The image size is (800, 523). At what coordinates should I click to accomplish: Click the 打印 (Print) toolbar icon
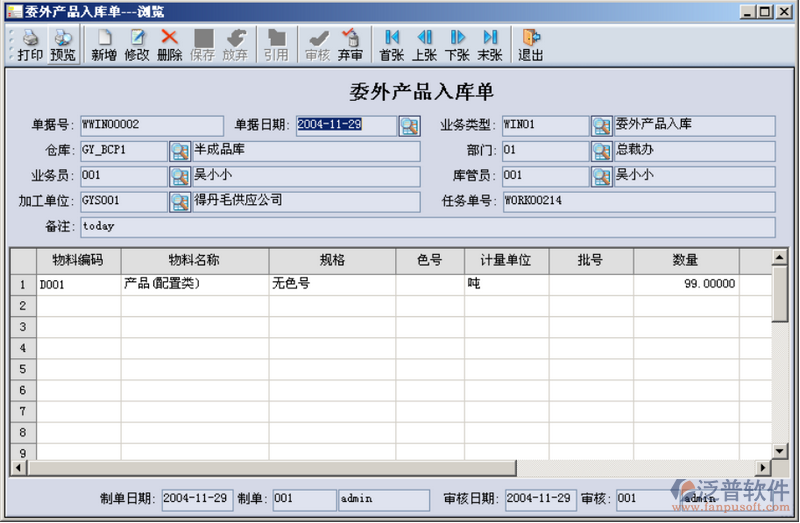click(30, 45)
